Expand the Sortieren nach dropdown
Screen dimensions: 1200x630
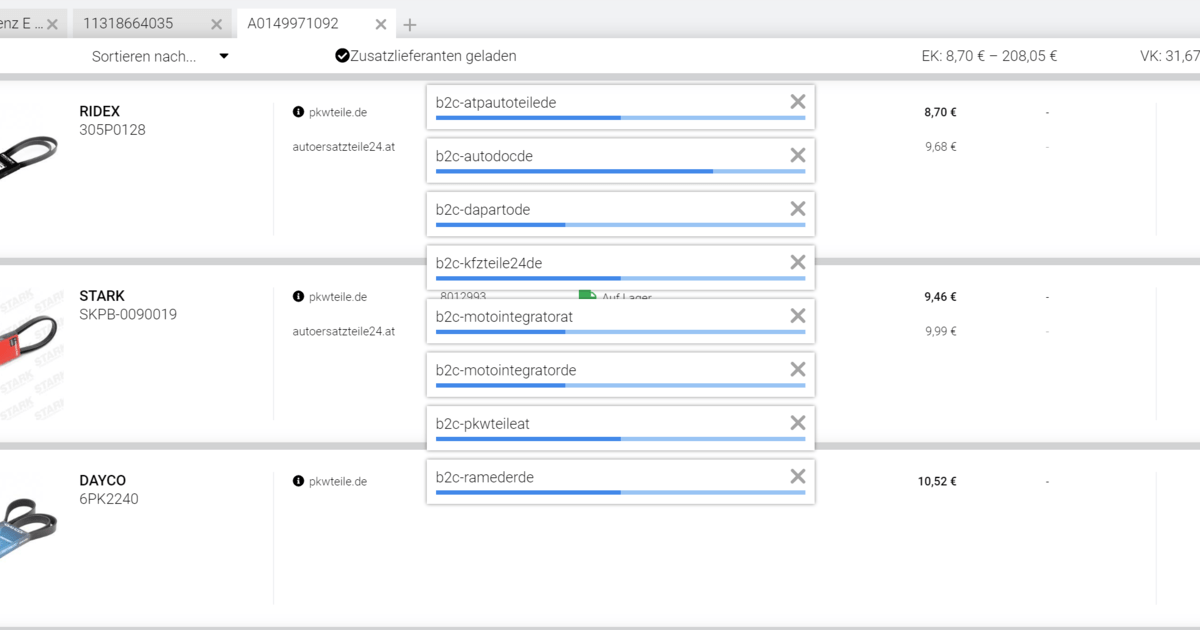160,56
